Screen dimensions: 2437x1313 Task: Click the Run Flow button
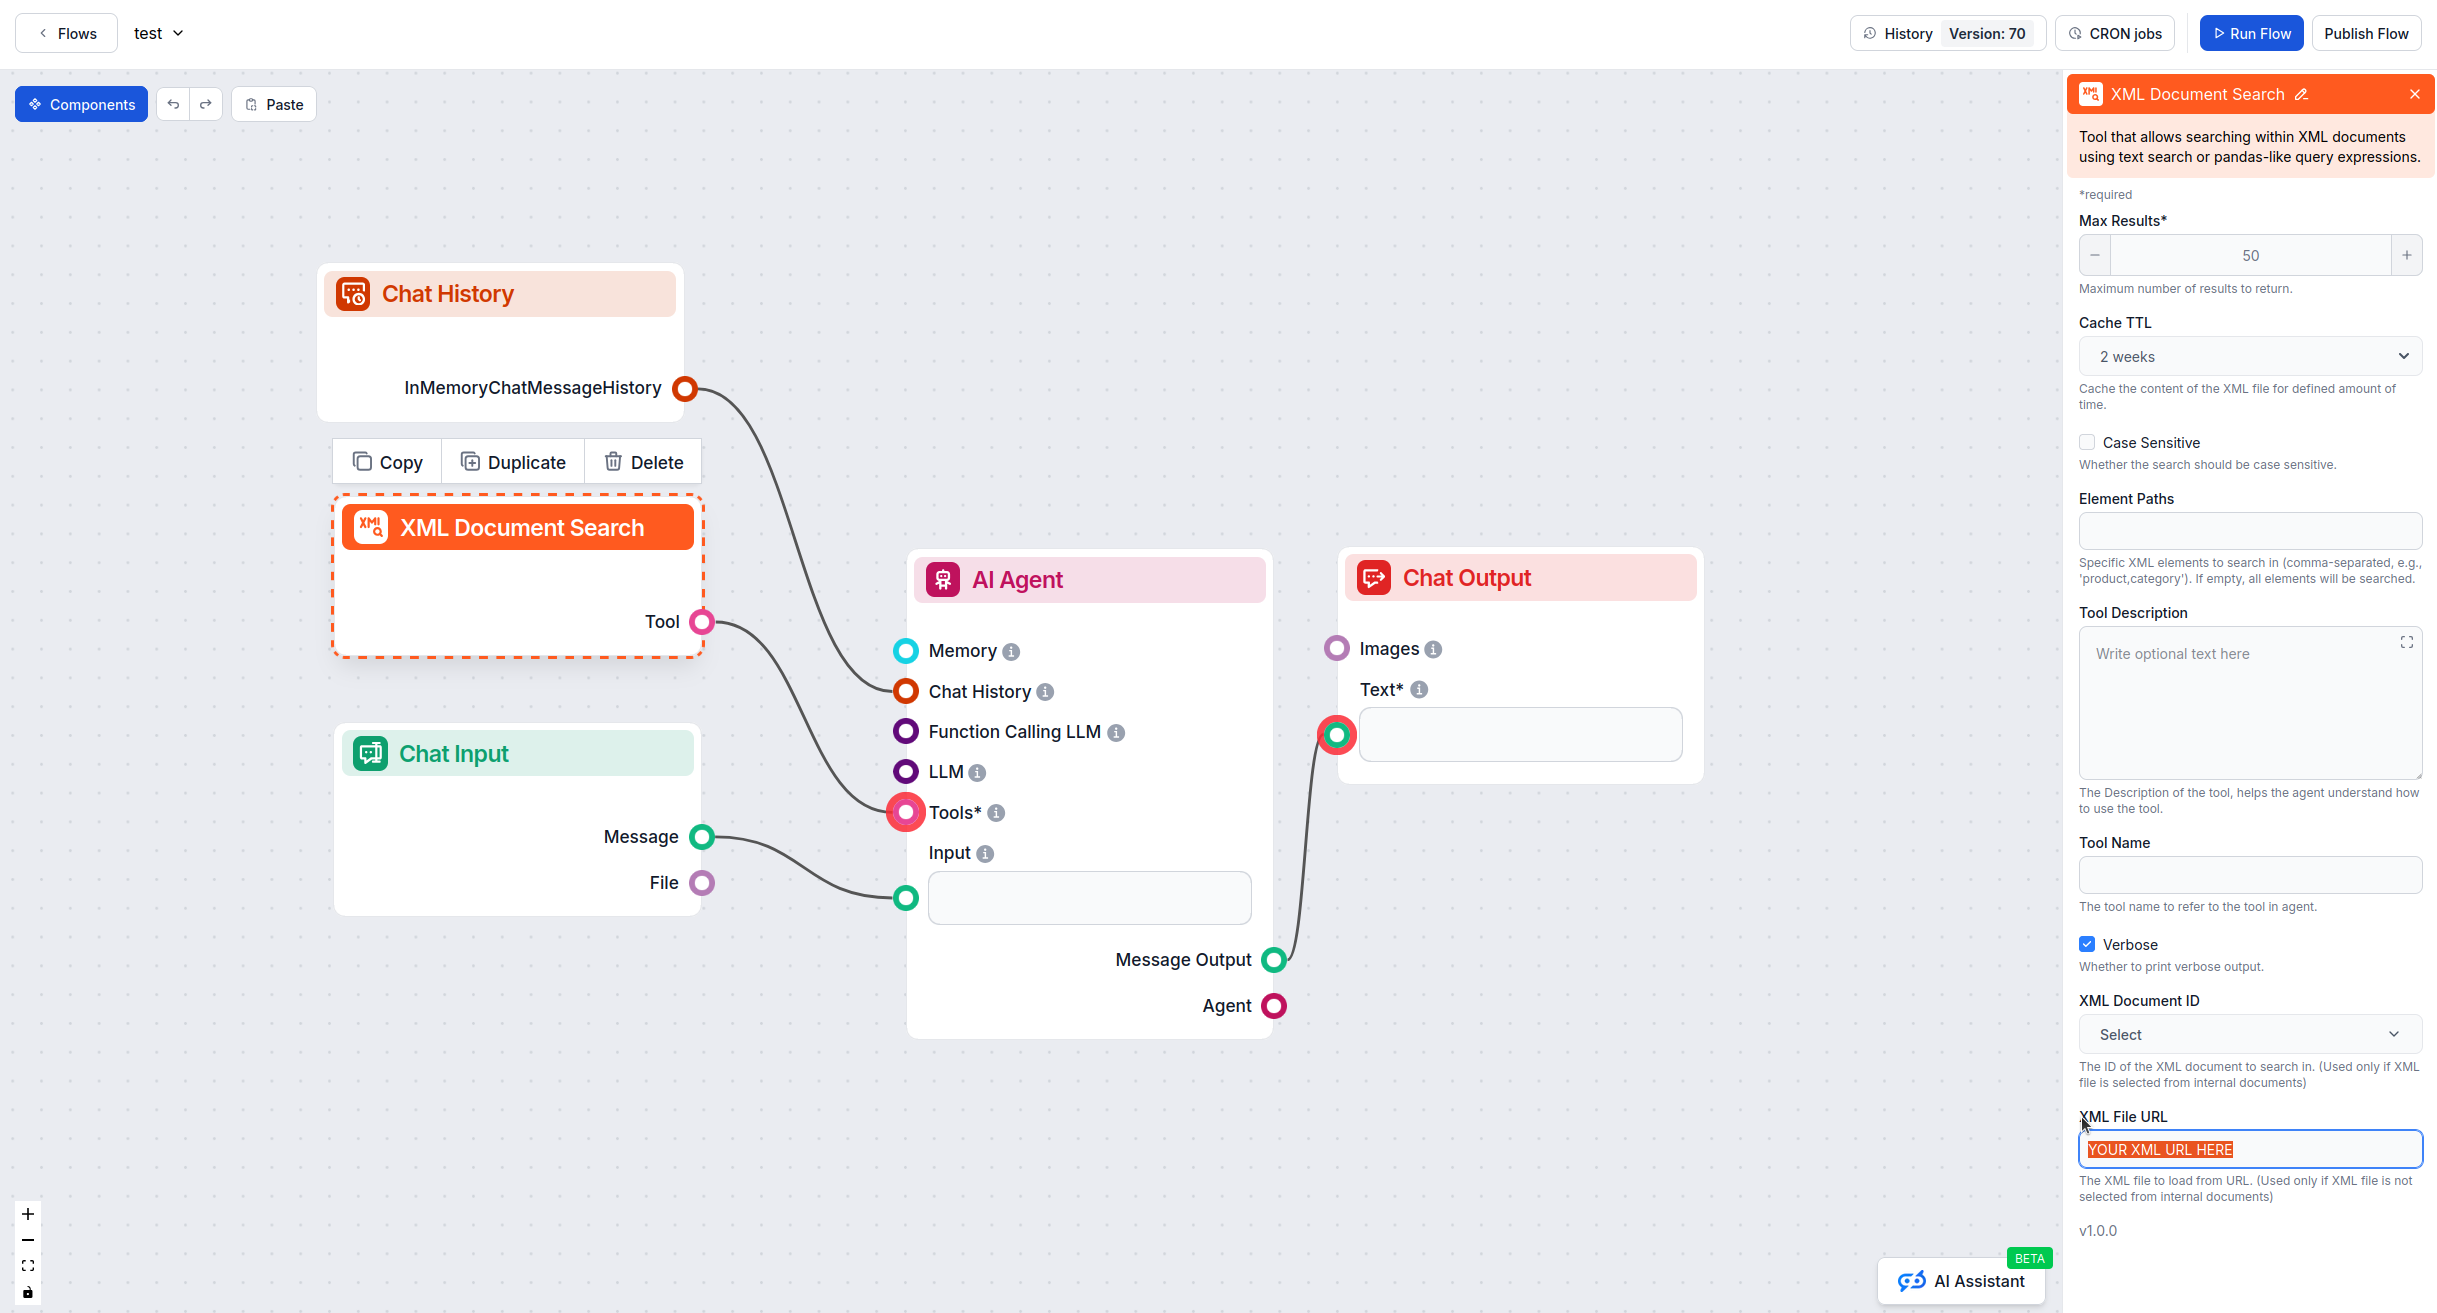(x=2251, y=33)
